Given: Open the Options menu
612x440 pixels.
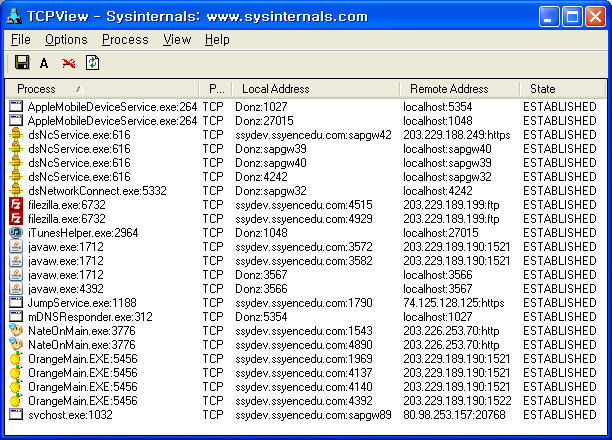Looking at the screenshot, I should coord(66,39).
